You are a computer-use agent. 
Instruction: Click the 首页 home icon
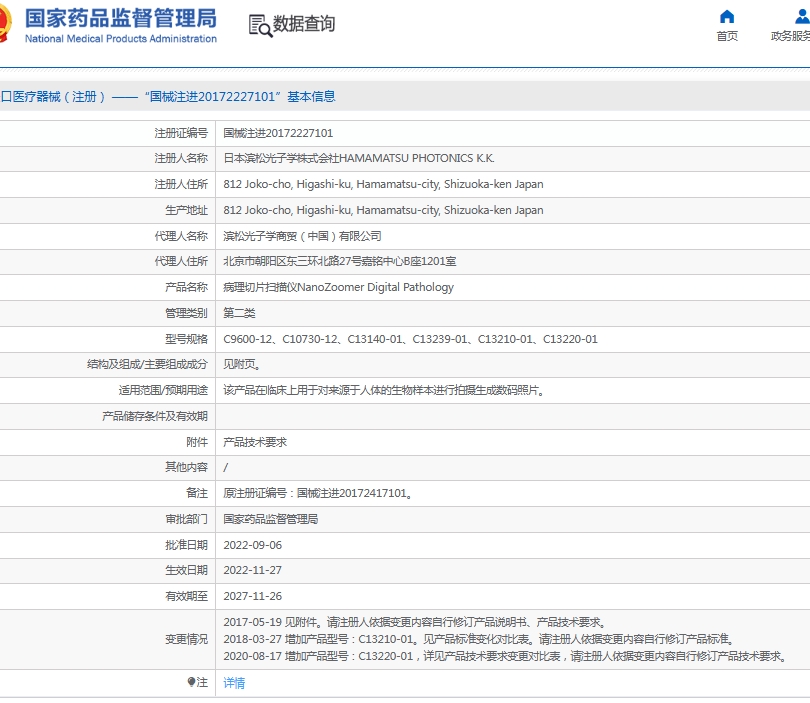[x=727, y=17]
